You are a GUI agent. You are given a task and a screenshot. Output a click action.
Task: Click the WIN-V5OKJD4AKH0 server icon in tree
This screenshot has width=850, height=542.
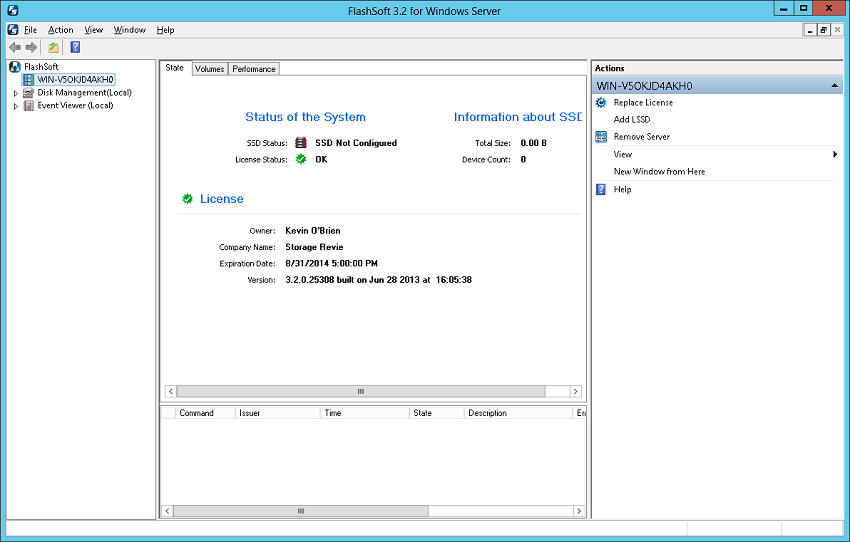pos(28,80)
